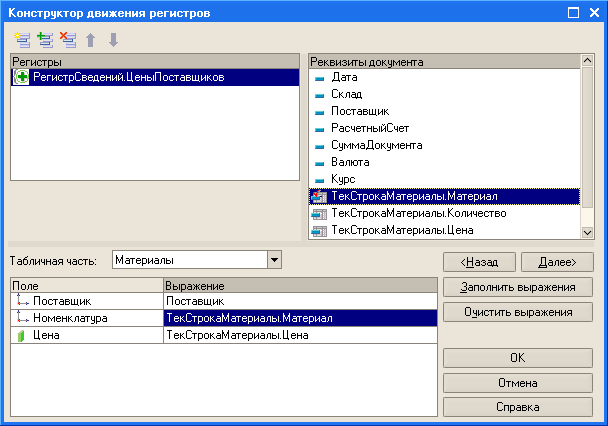Click Очистить выражения button

pyautogui.click(x=518, y=312)
